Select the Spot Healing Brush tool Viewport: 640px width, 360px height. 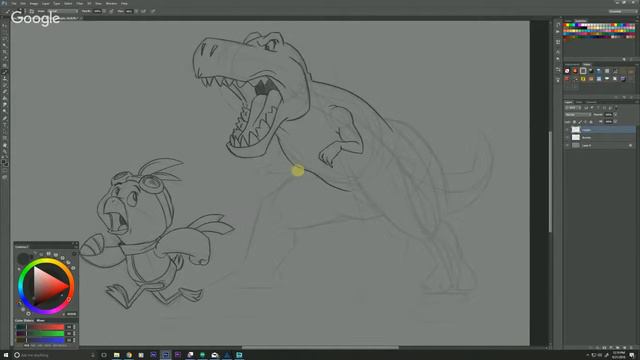[5, 65]
